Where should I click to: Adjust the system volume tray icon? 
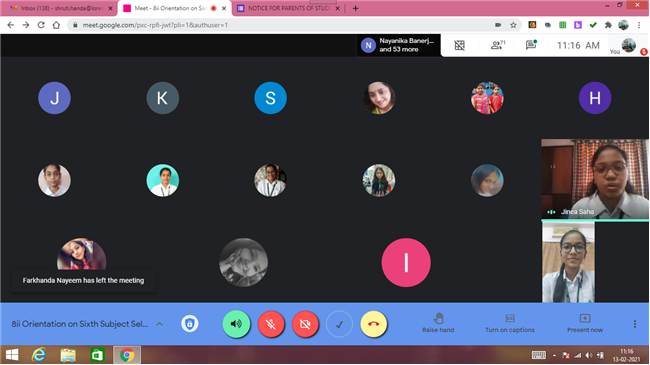pyautogui.click(x=589, y=355)
